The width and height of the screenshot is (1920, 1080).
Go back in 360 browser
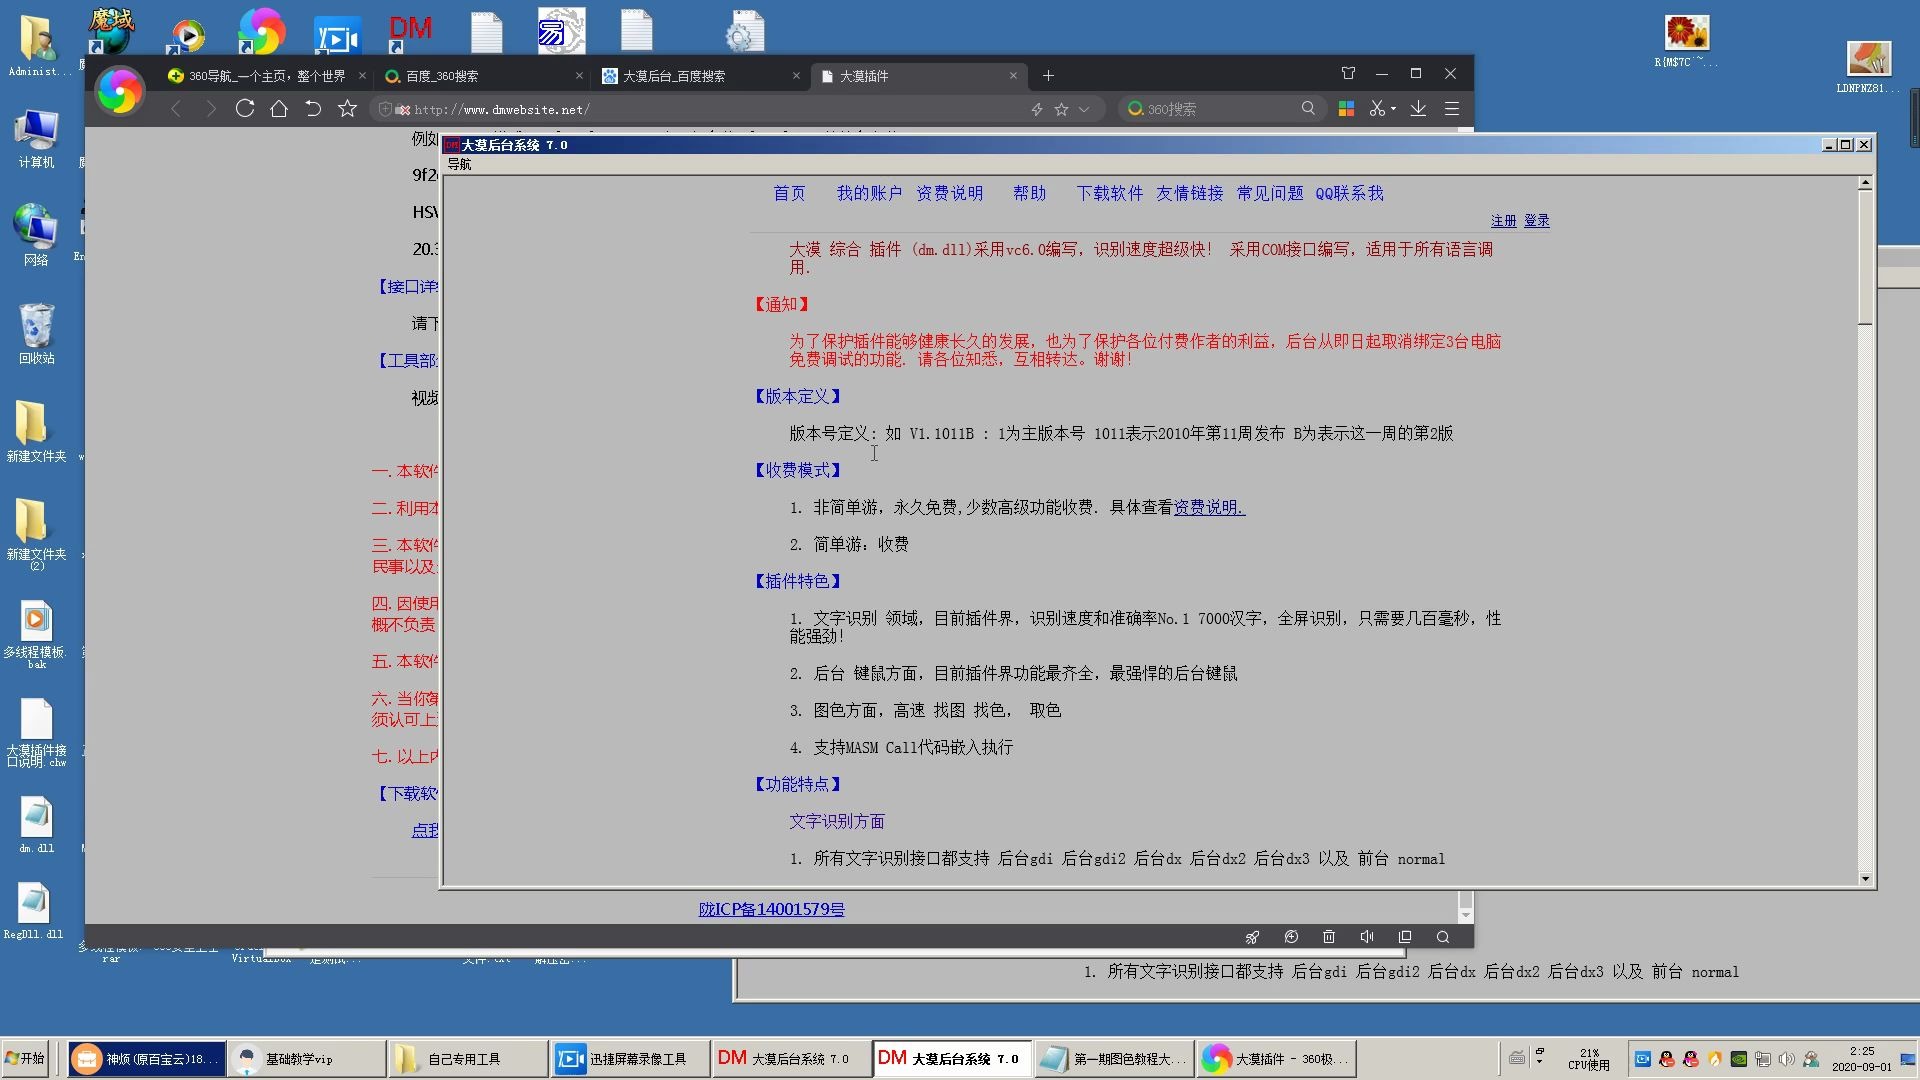[176, 109]
